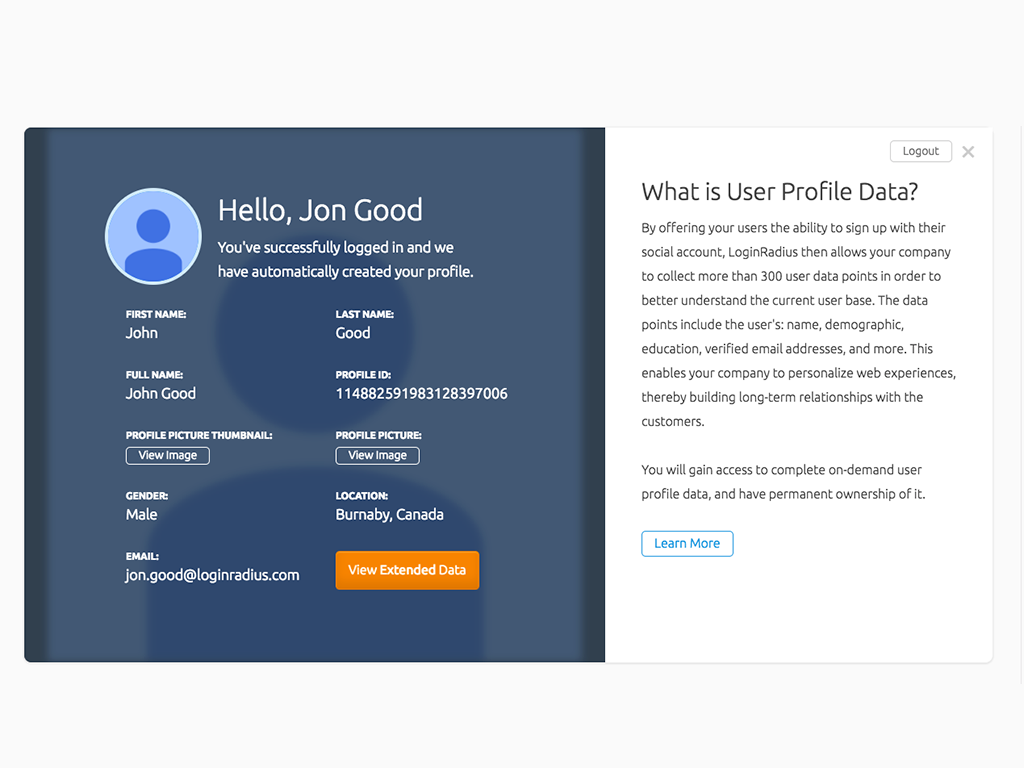Image resolution: width=1024 pixels, height=768 pixels.
Task: Click the Hello, Jon Good heading
Action: pyautogui.click(x=320, y=210)
